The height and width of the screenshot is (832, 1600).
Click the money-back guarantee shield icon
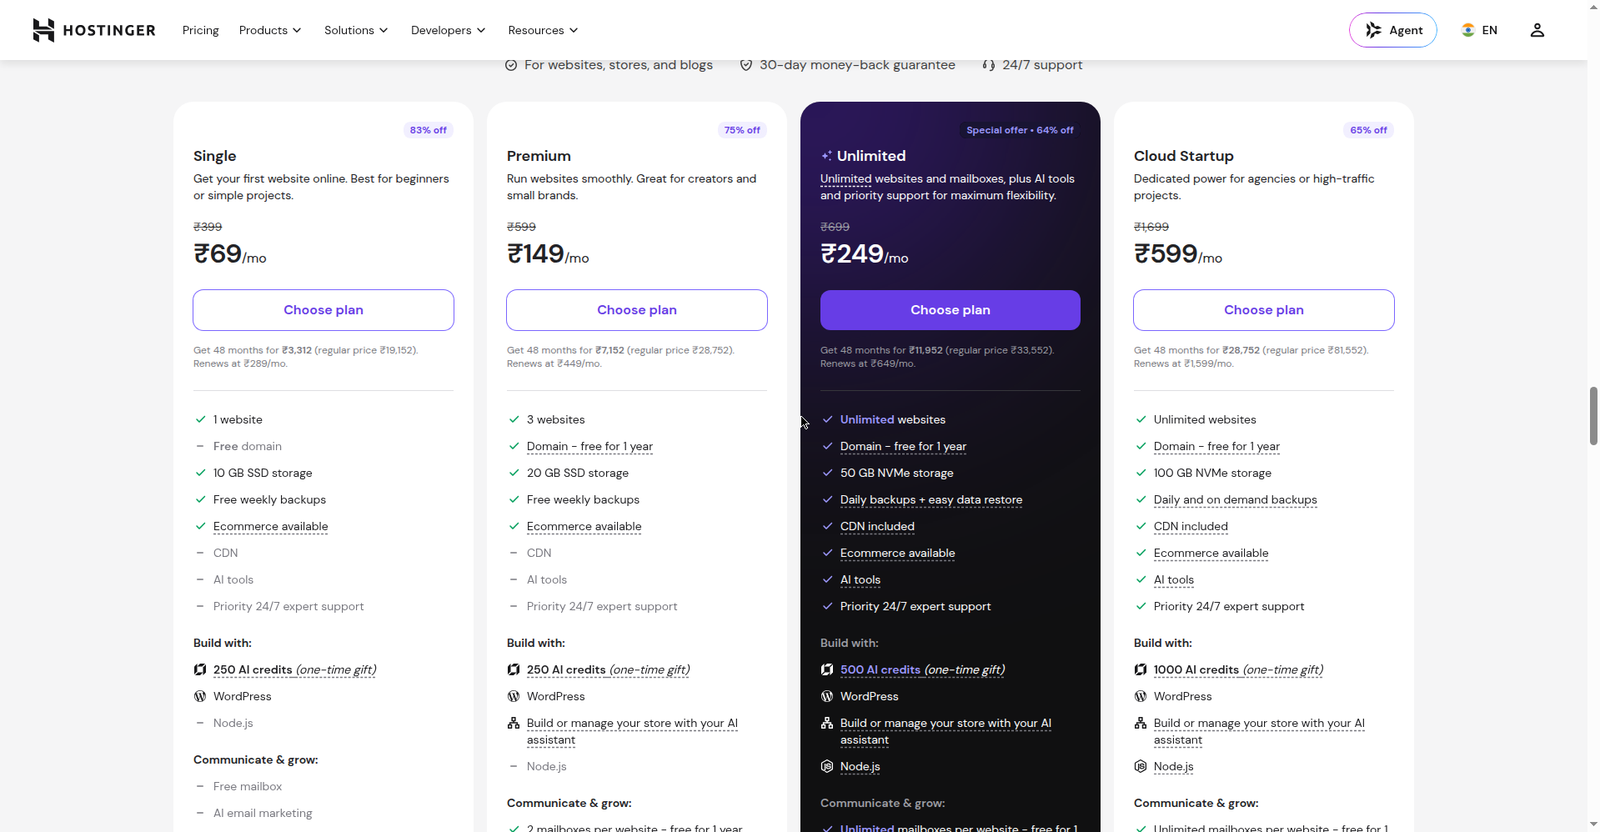pos(746,65)
